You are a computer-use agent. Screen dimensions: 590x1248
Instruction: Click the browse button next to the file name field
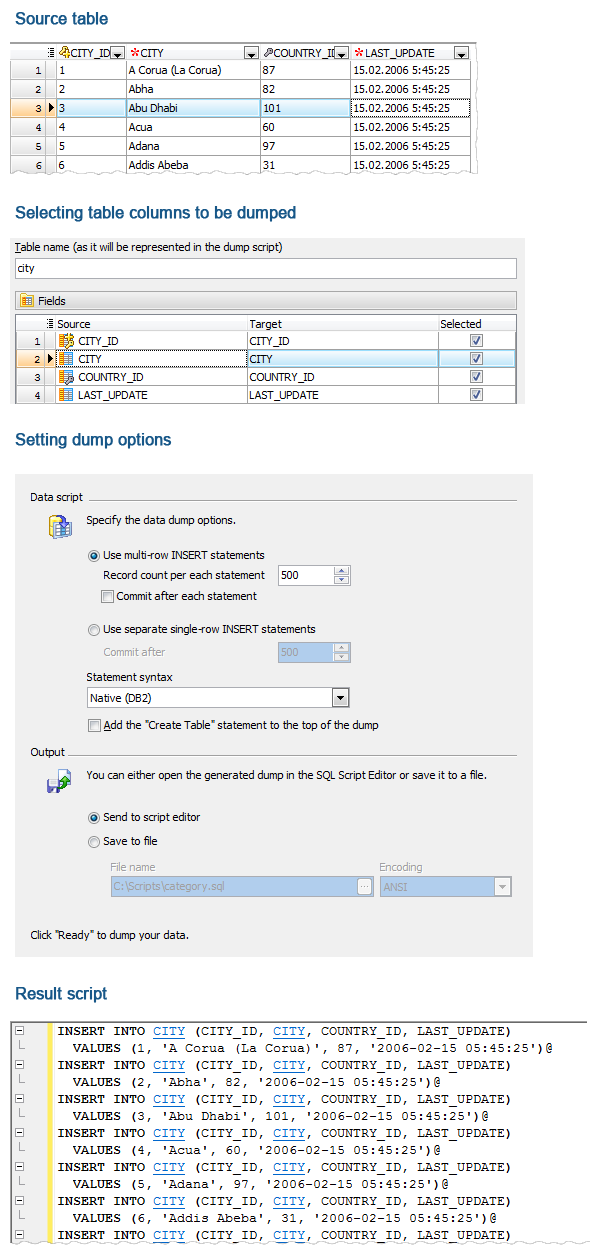[x=364, y=886]
